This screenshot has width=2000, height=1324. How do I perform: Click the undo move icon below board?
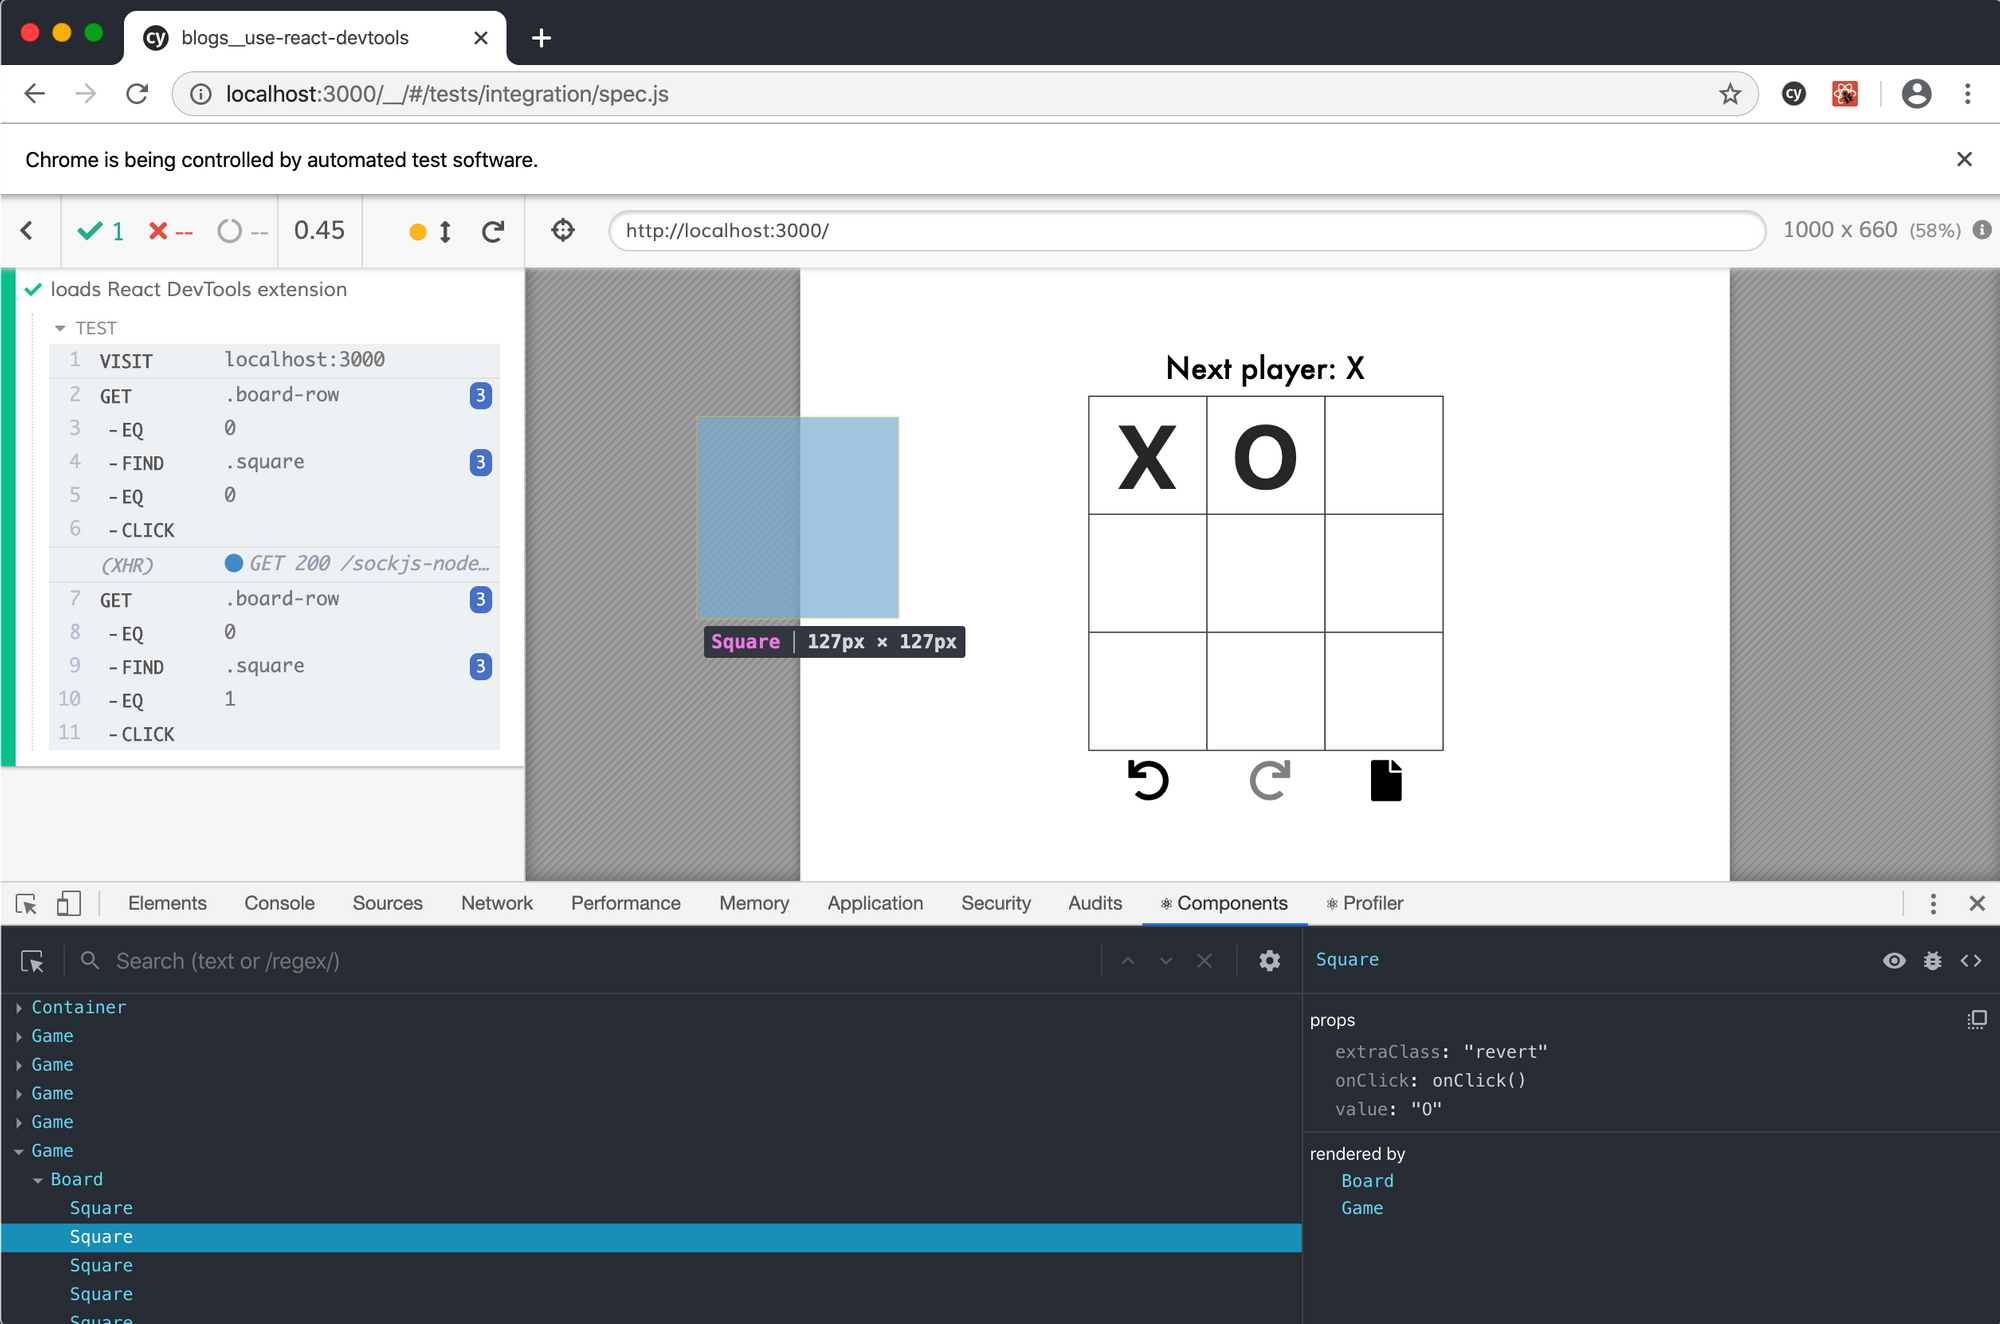(x=1148, y=780)
